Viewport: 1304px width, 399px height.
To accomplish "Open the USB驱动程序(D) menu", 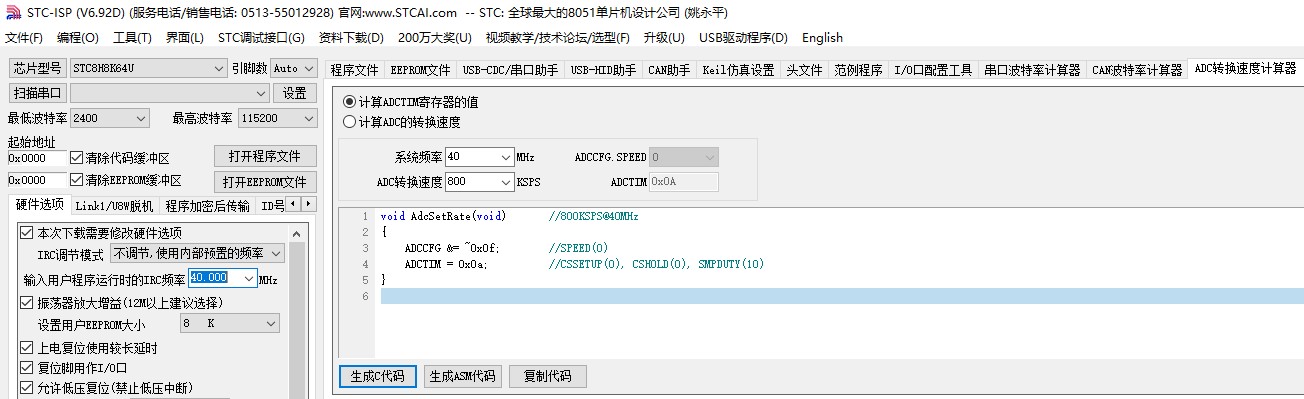I will (743, 38).
